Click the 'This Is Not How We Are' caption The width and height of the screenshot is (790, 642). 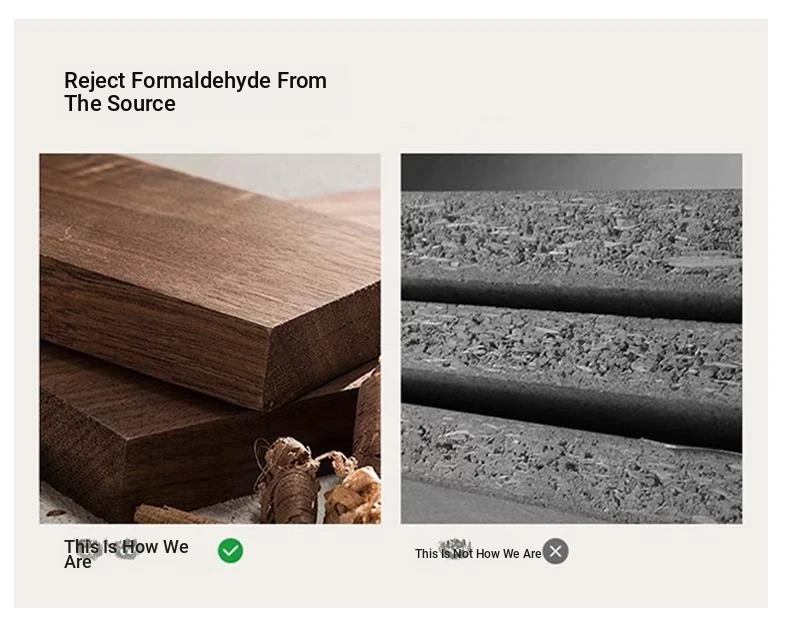478,553
